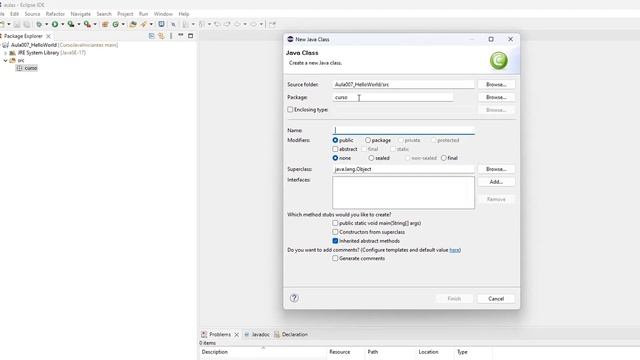The image size is (640, 360).
Task: Open the Project menu
Action: coord(125,14)
